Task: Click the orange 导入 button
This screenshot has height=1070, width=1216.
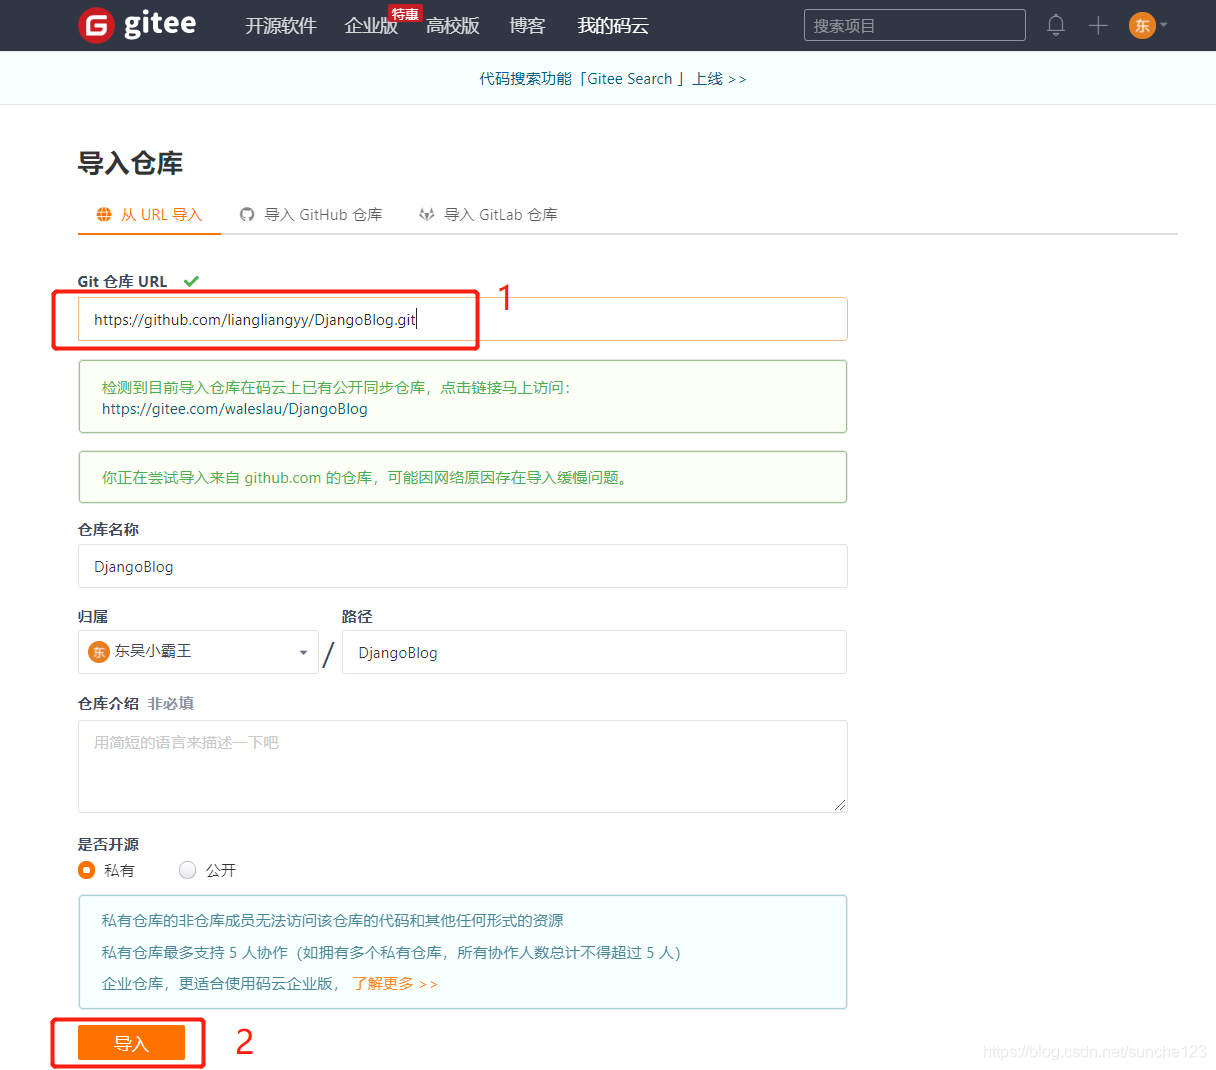Action: coord(131,1043)
